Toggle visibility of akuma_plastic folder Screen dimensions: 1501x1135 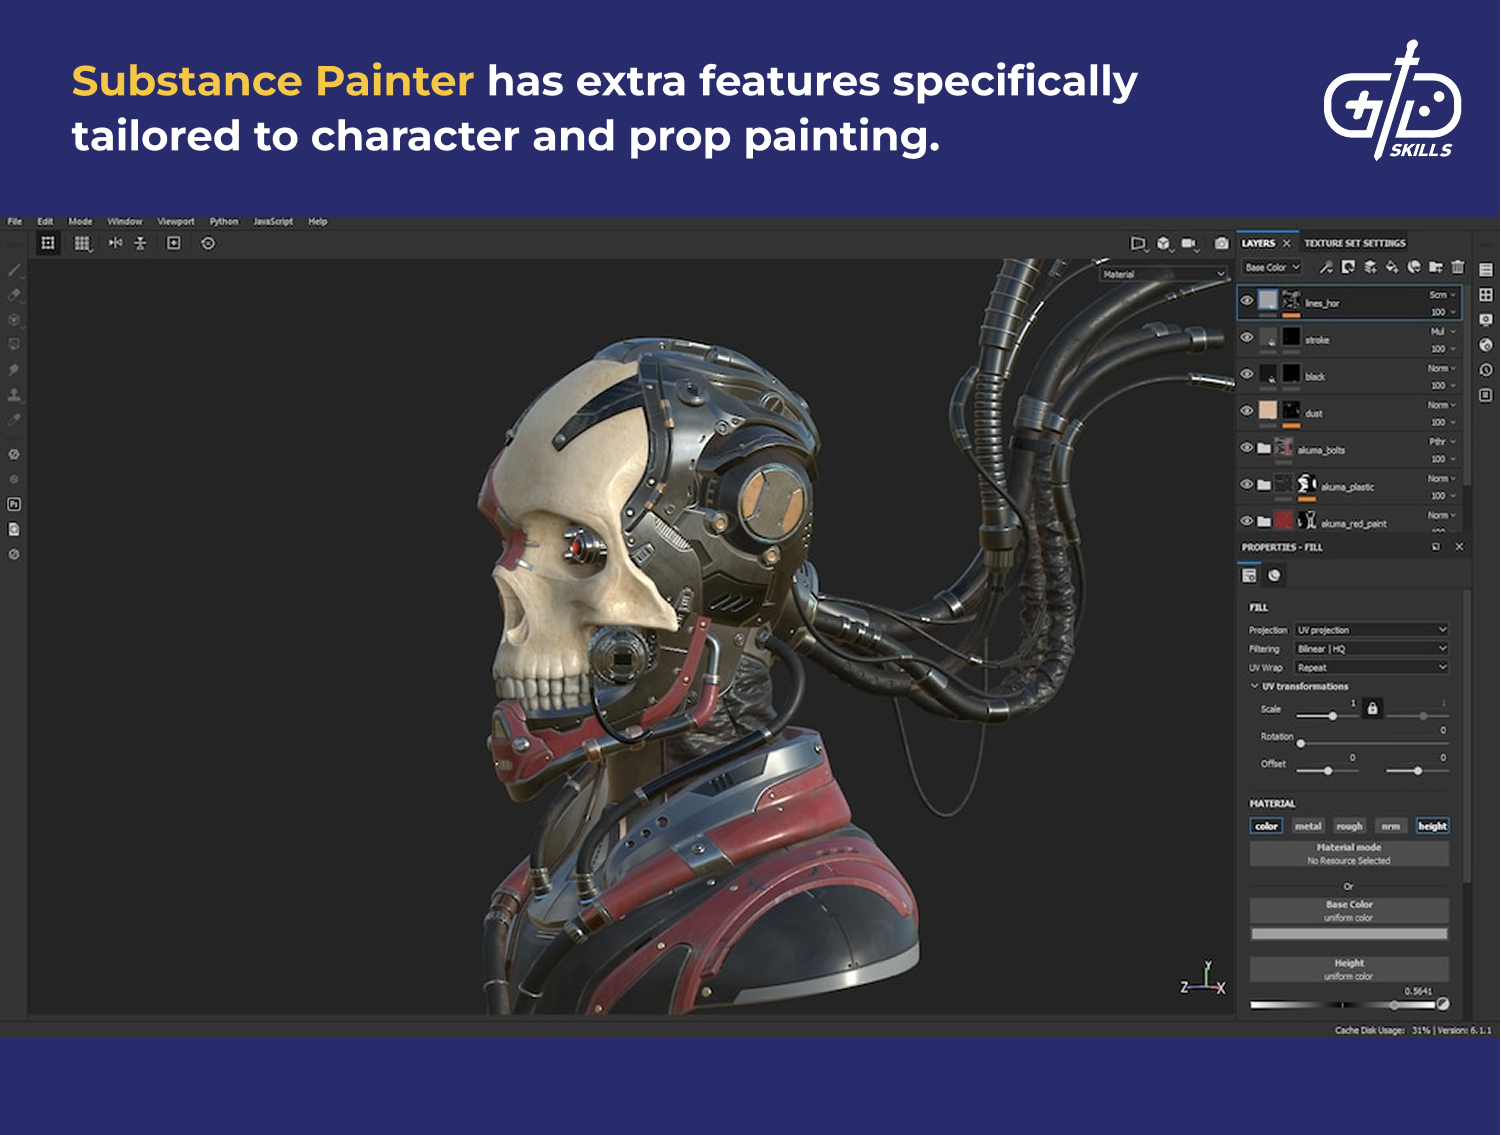(1247, 484)
